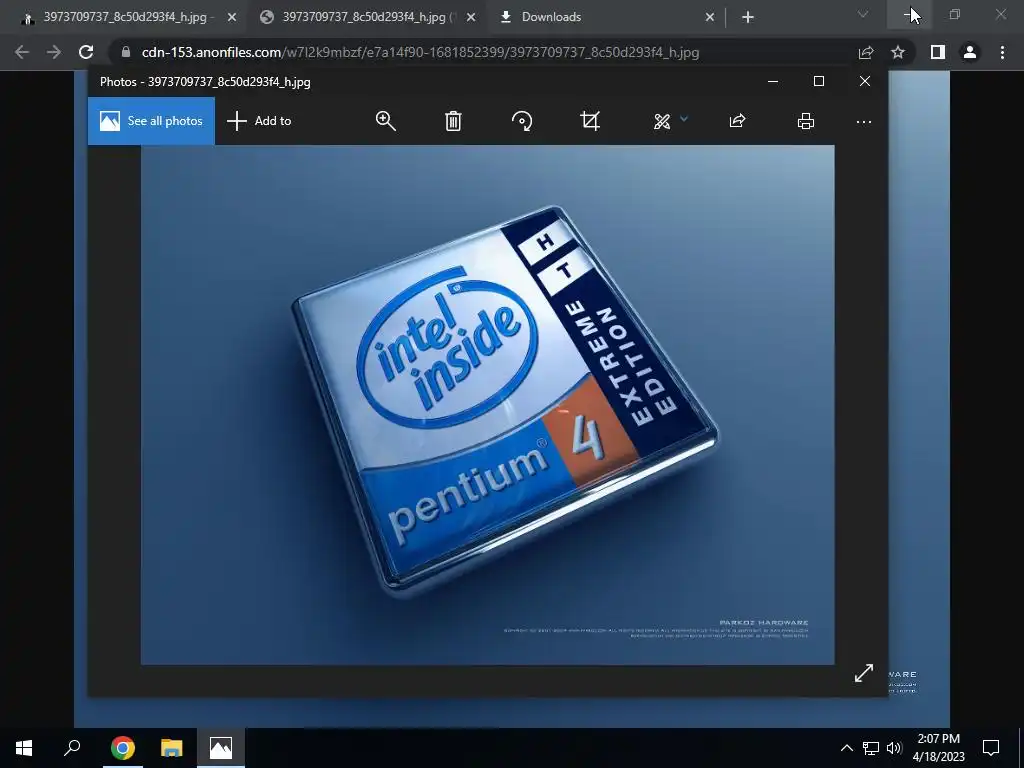This screenshot has width=1024, height=768.
Task: Share the photo via Photos share icon
Action: pyautogui.click(x=737, y=121)
